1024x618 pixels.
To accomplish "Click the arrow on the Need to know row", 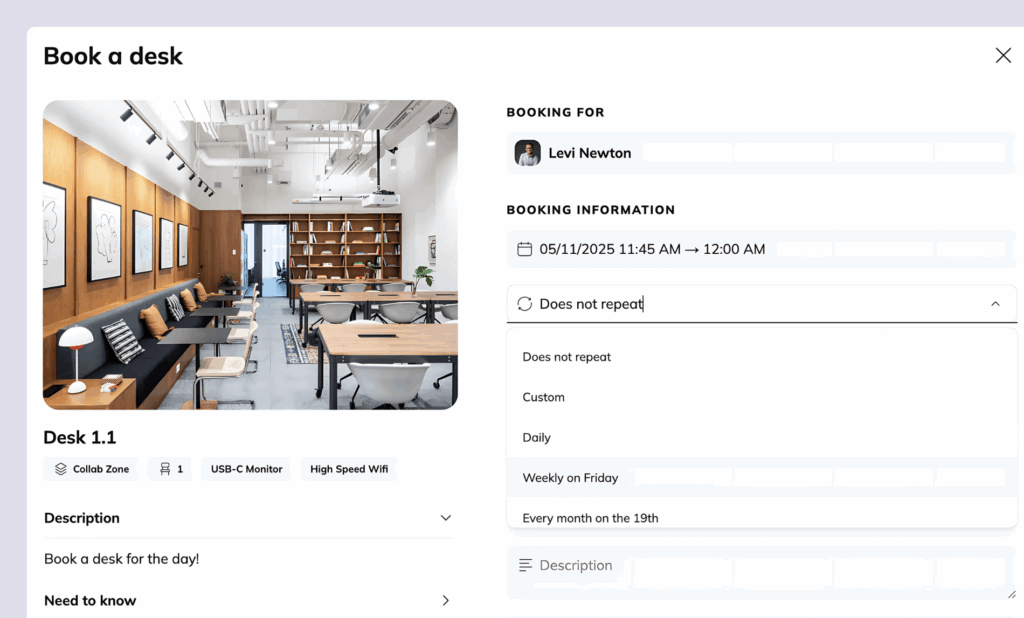I will (x=446, y=600).
